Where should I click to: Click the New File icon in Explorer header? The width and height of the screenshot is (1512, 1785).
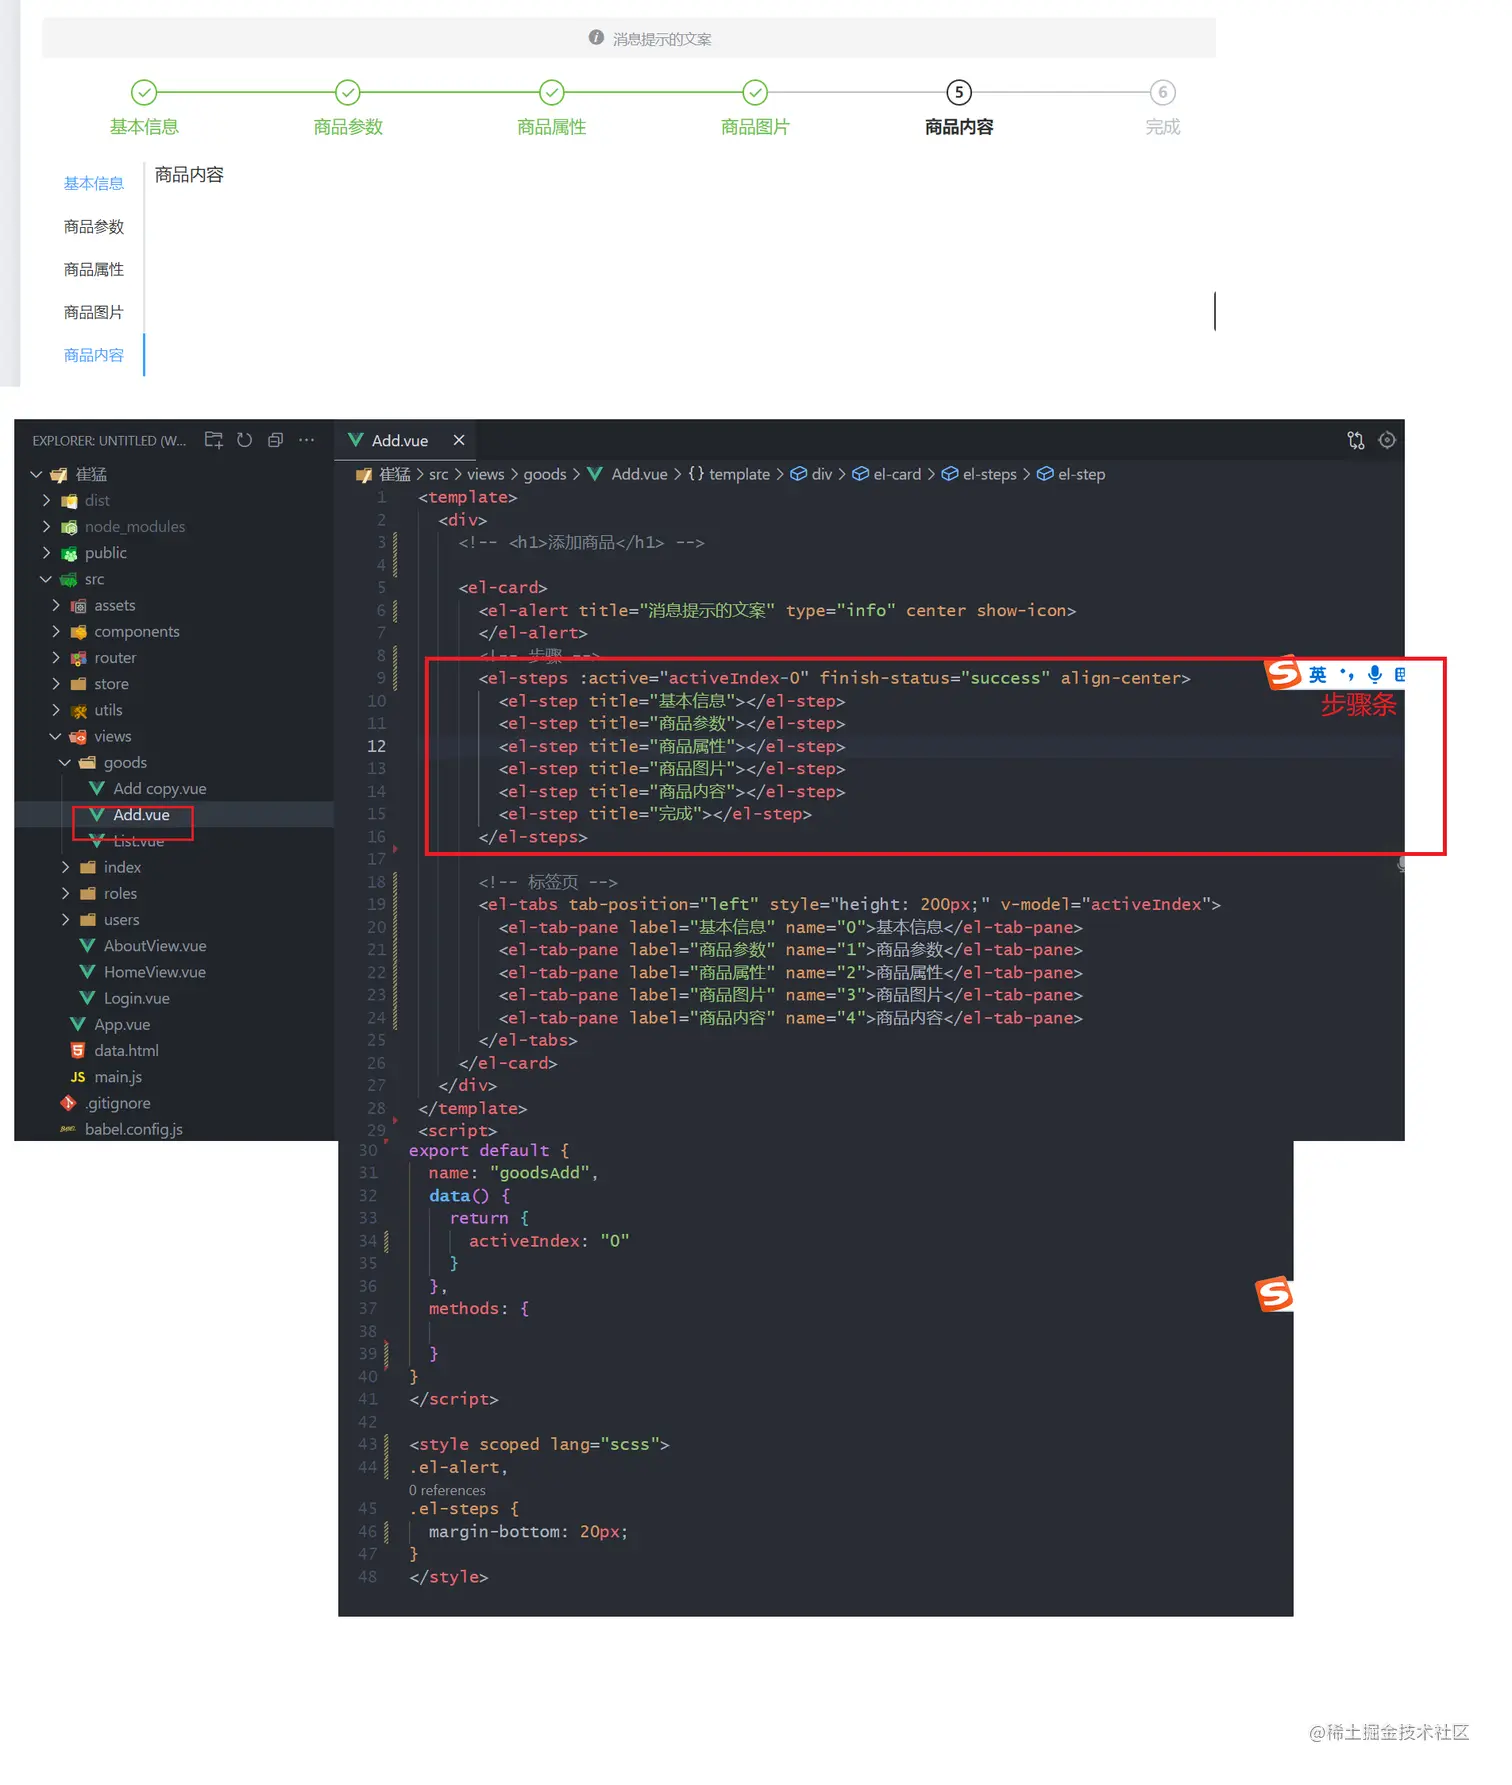click(214, 440)
